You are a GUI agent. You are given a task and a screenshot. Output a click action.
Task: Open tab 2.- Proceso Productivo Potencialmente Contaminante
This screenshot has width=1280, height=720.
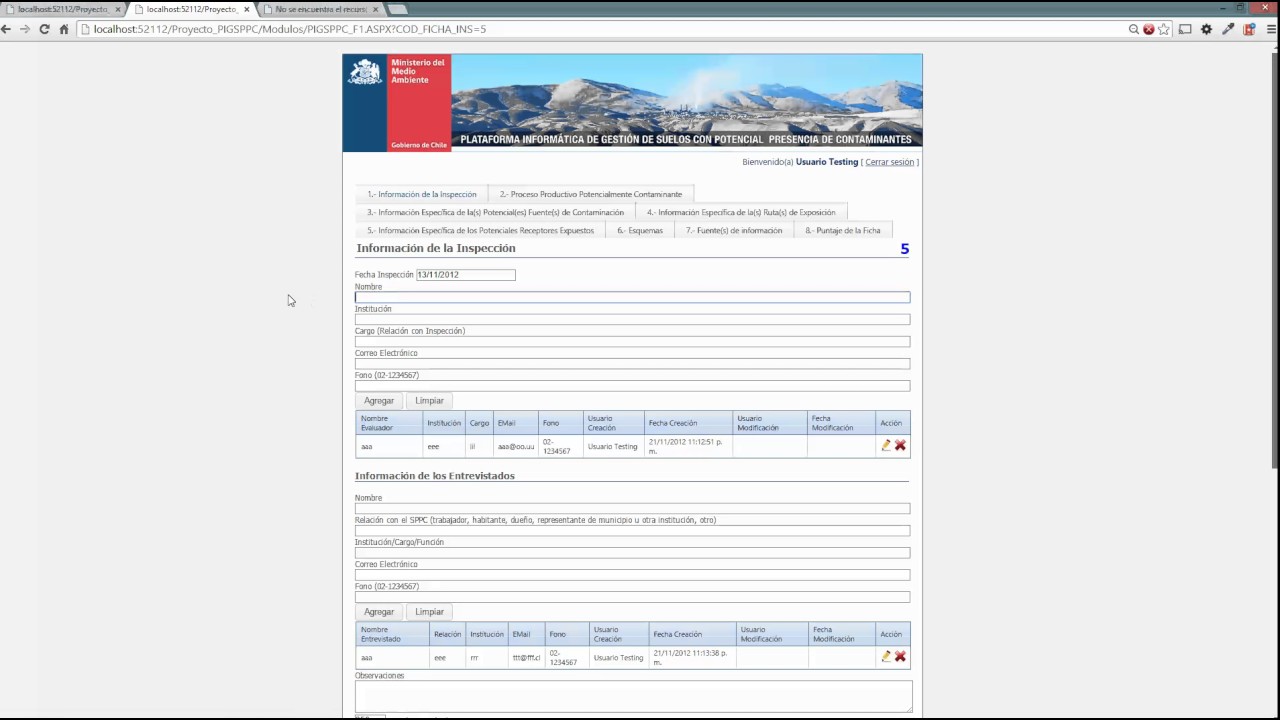click(x=590, y=194)
